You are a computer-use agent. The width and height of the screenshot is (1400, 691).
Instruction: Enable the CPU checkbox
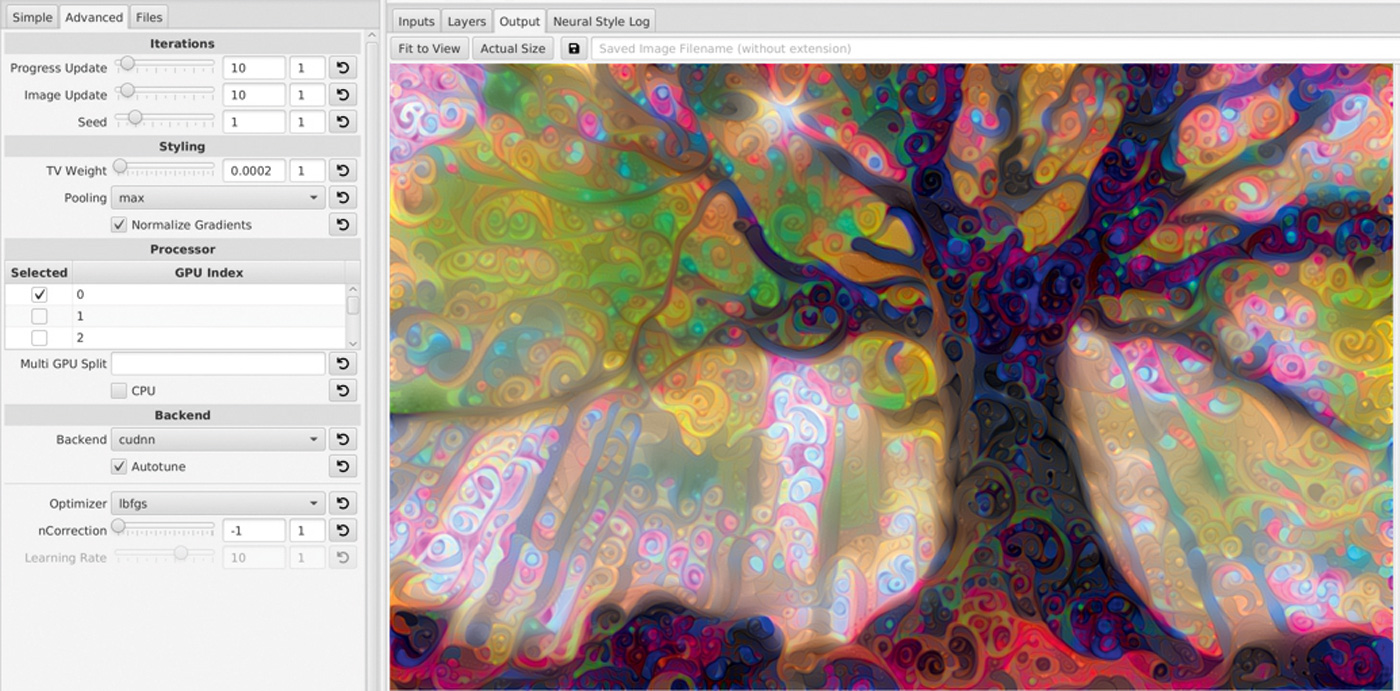[119, 391]
